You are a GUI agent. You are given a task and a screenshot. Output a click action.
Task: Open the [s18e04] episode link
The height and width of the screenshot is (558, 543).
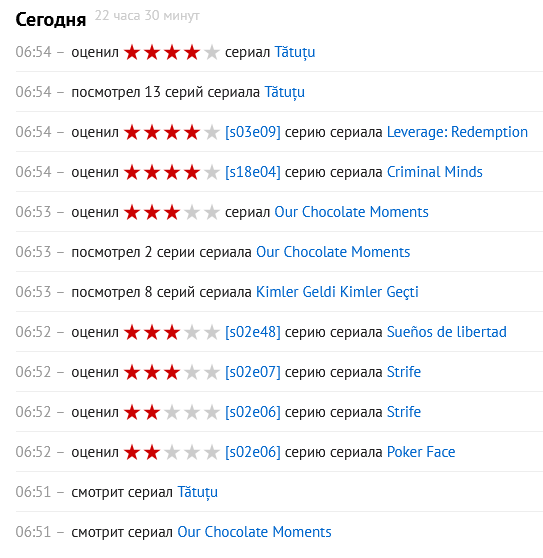[253, 172]
